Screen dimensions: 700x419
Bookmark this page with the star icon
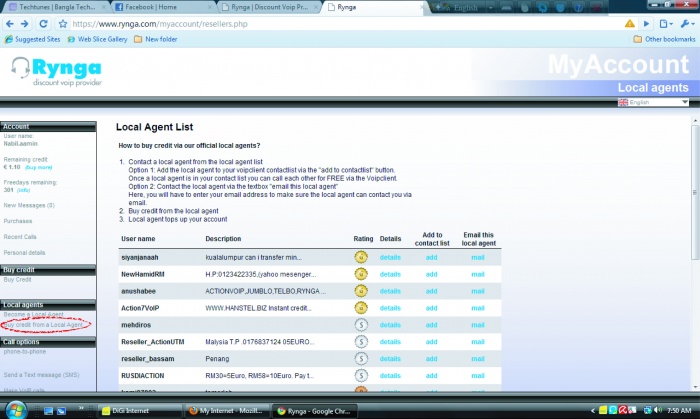(63, 24)
